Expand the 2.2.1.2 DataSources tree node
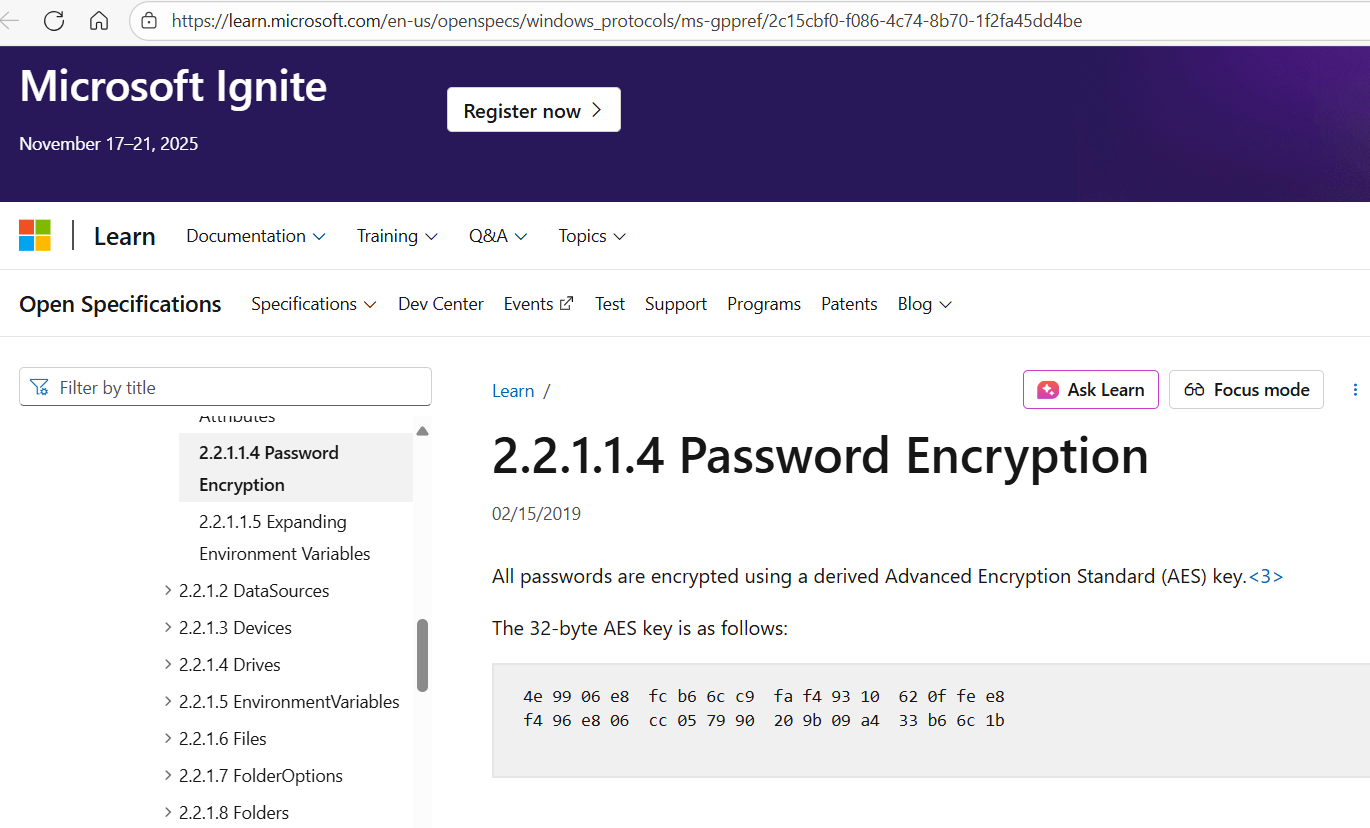 [168, 591]
